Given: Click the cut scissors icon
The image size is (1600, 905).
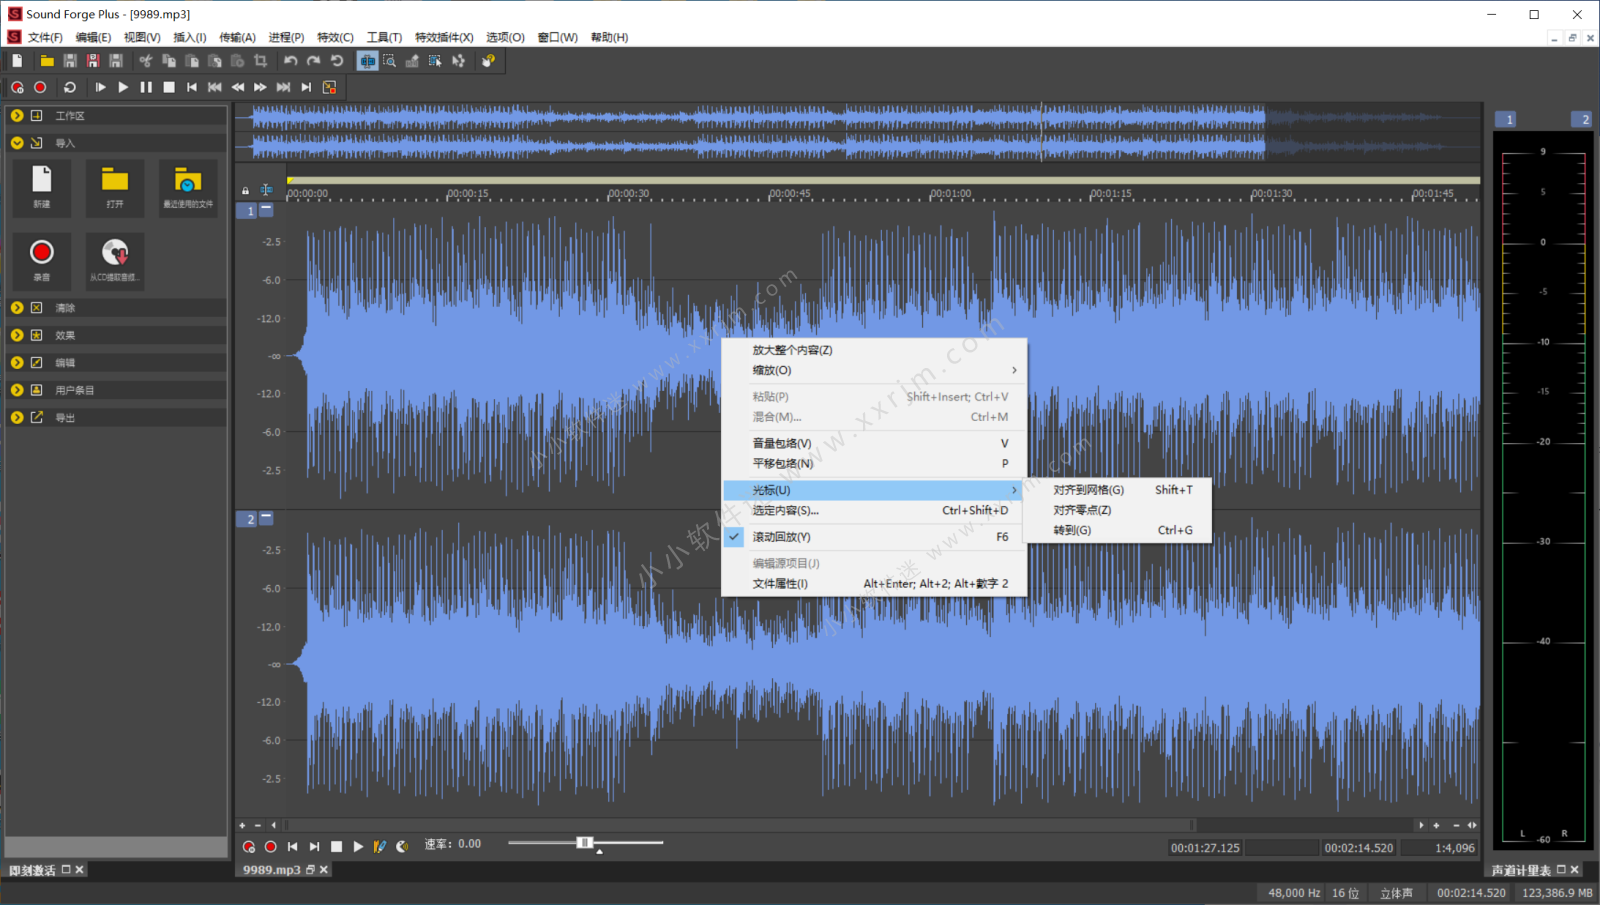Looking at the screenshot, I should pyautogui.click(x=146, y=61).
